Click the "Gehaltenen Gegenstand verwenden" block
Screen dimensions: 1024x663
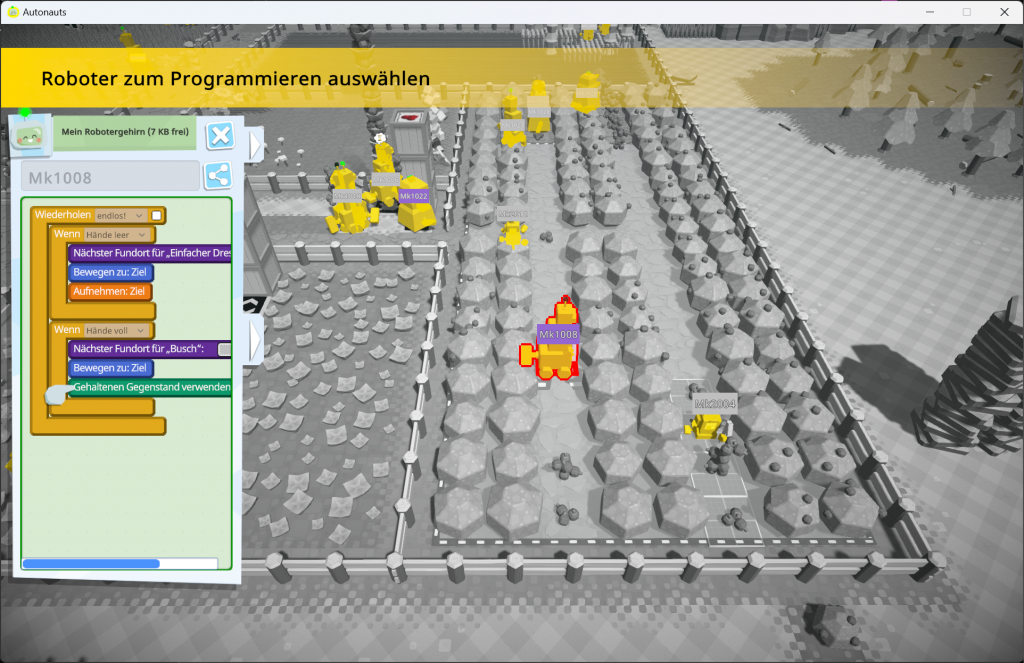150,387
